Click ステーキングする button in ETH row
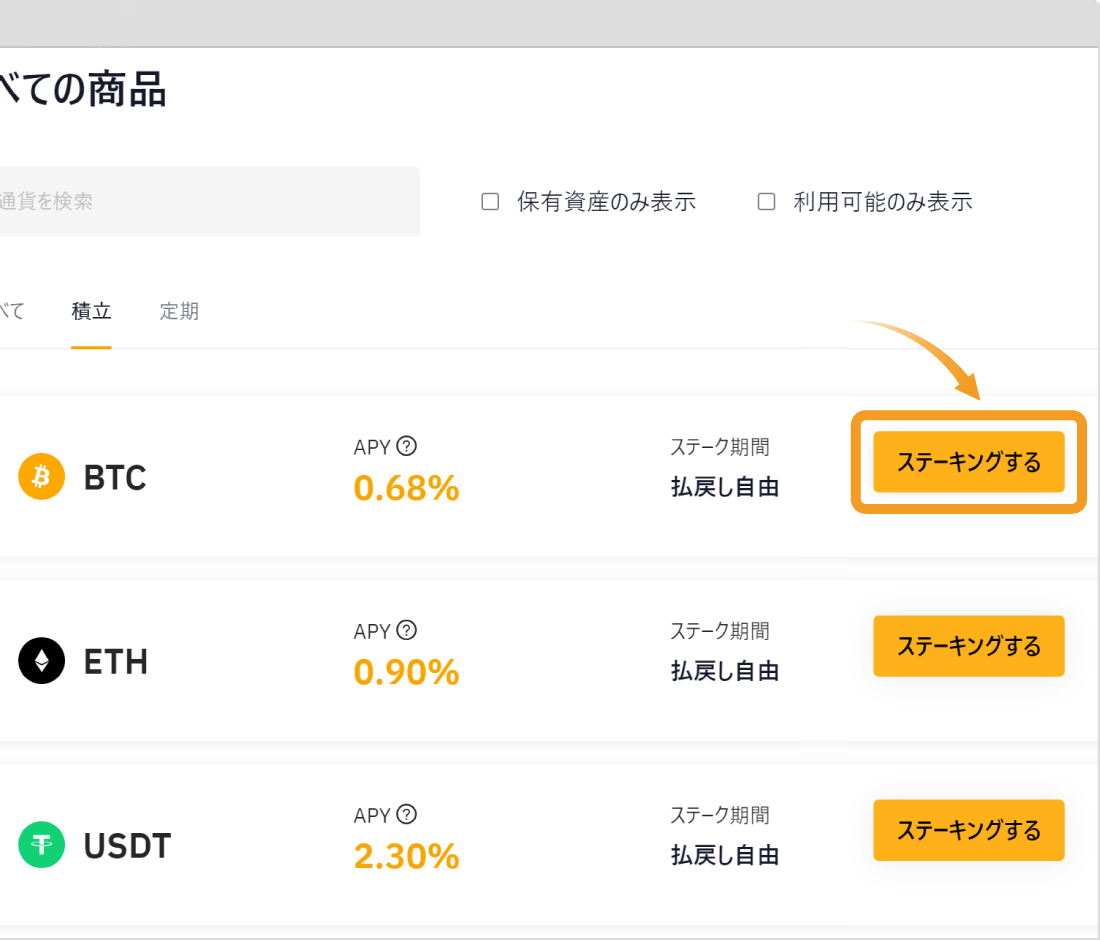Screen dimensions: 1100x940 click(x=968, y=646)
